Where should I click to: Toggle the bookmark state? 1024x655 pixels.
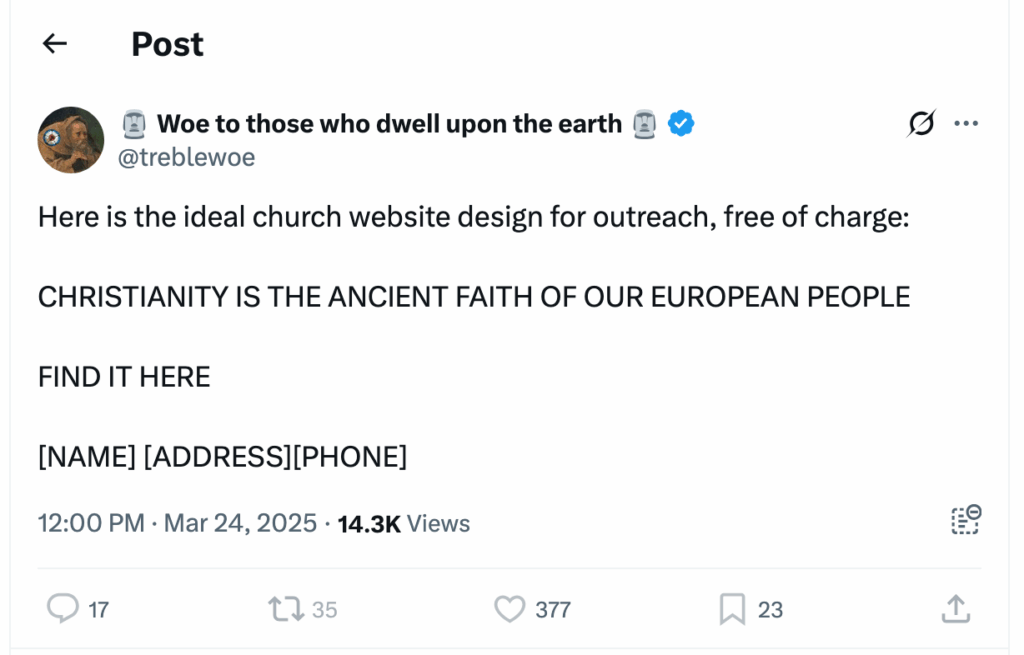(736, 609)
